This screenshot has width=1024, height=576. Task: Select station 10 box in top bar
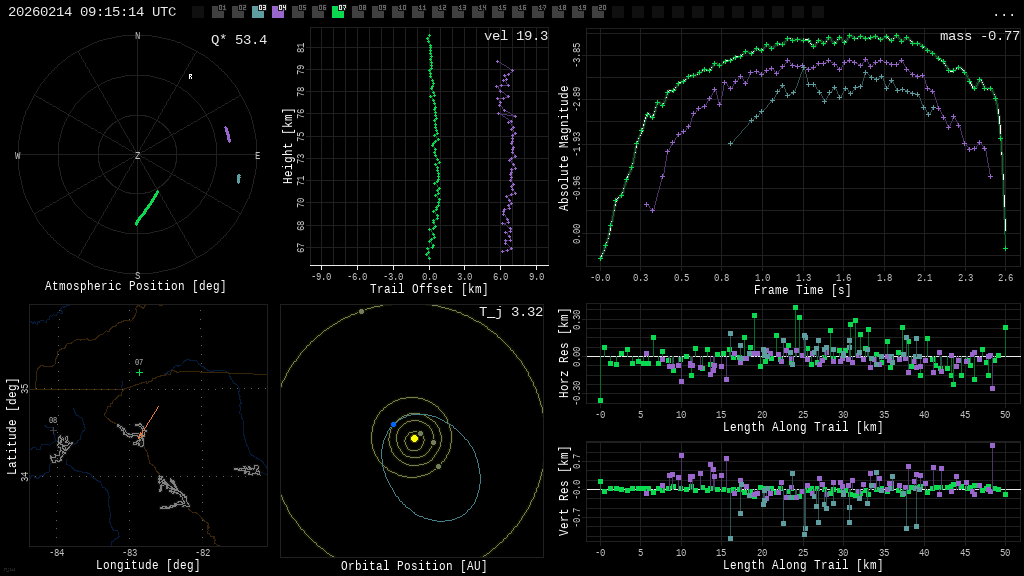pos(398,12)
